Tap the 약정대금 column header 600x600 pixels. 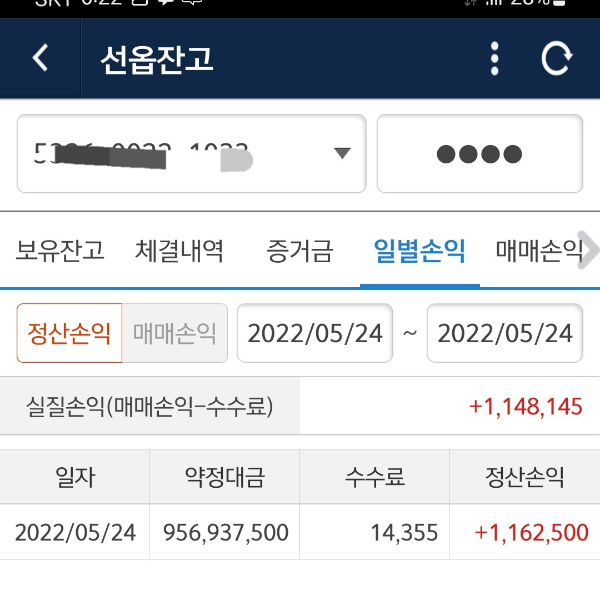pos(225,477)
